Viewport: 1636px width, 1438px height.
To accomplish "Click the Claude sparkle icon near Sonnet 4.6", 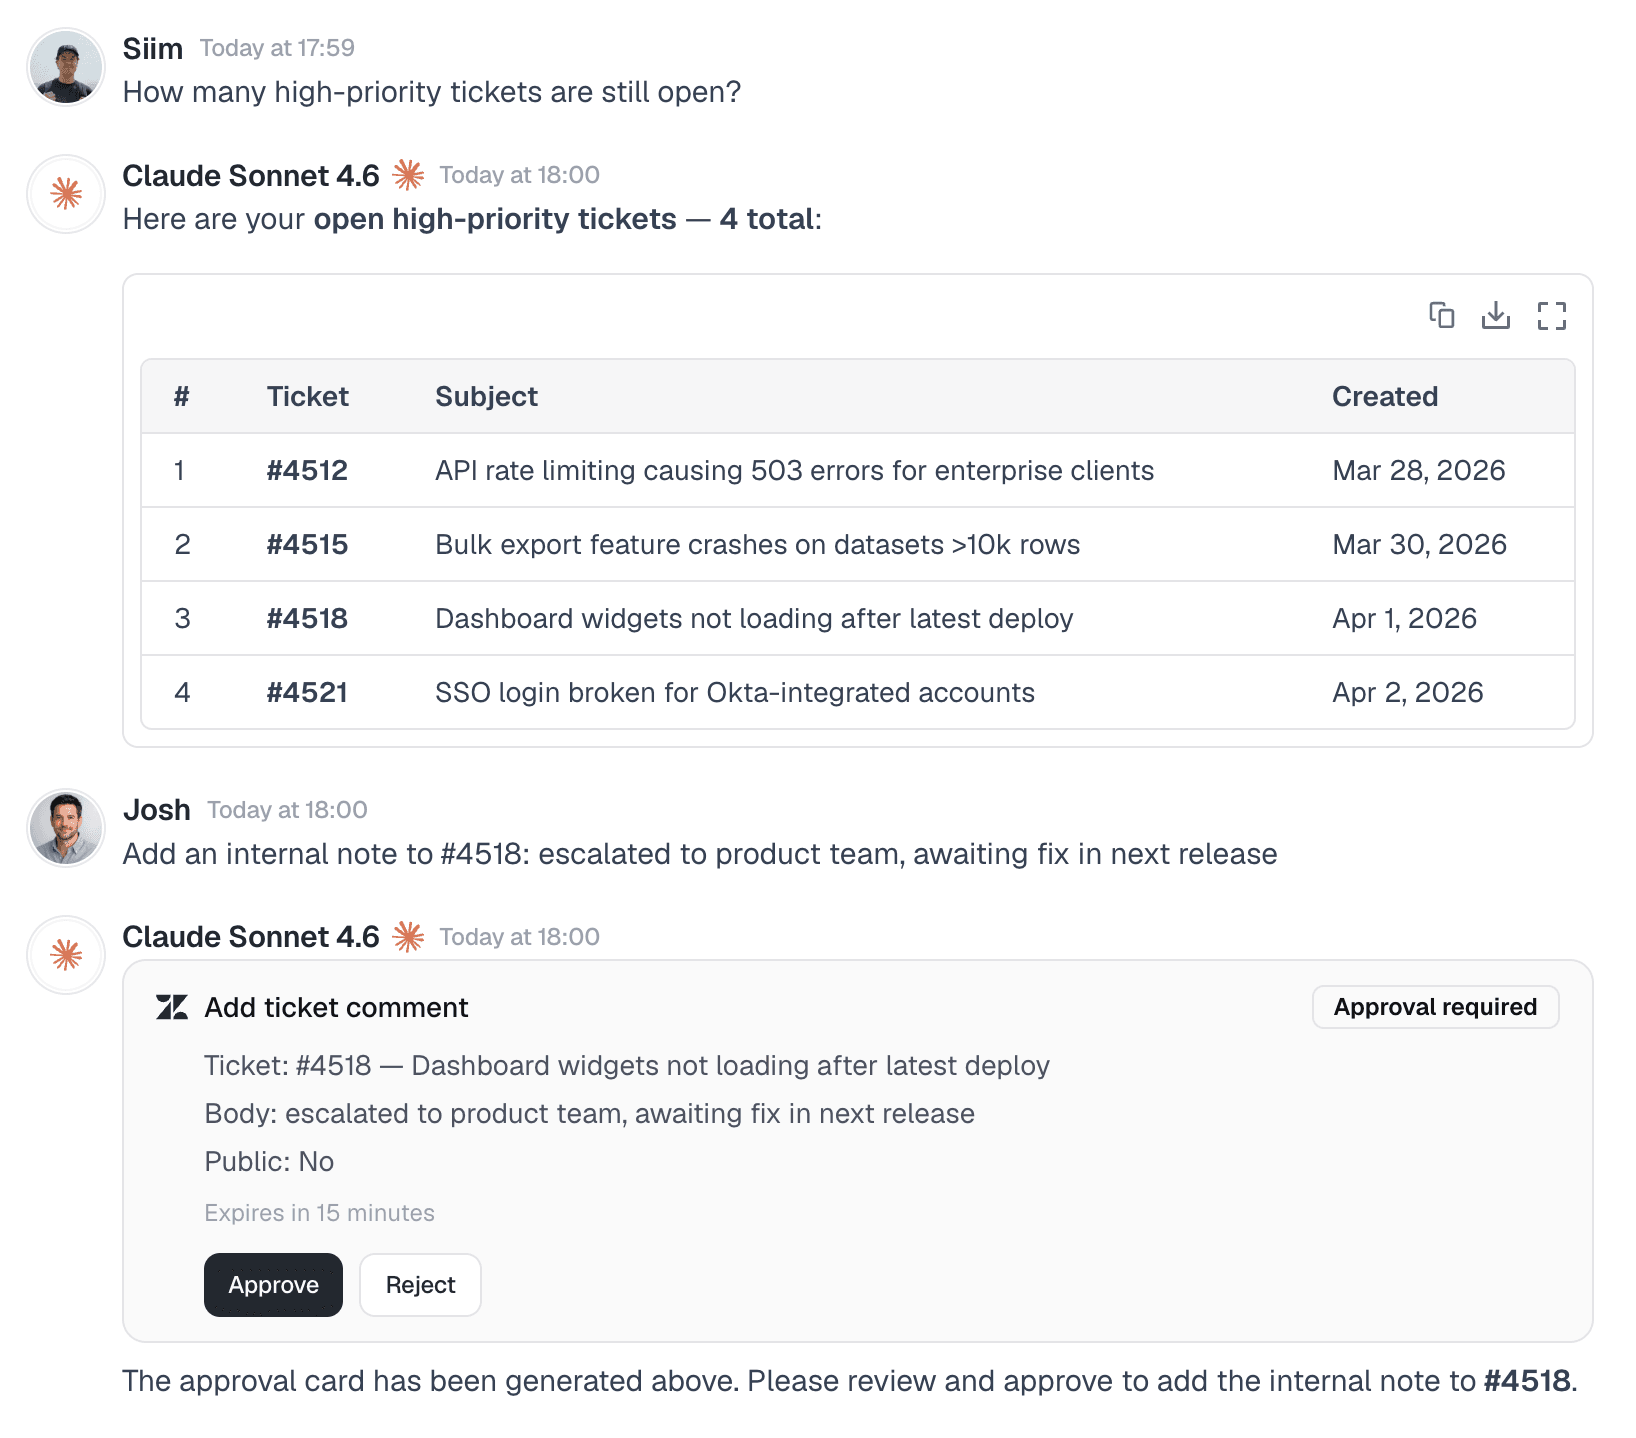I will click(x=408, y=174).
